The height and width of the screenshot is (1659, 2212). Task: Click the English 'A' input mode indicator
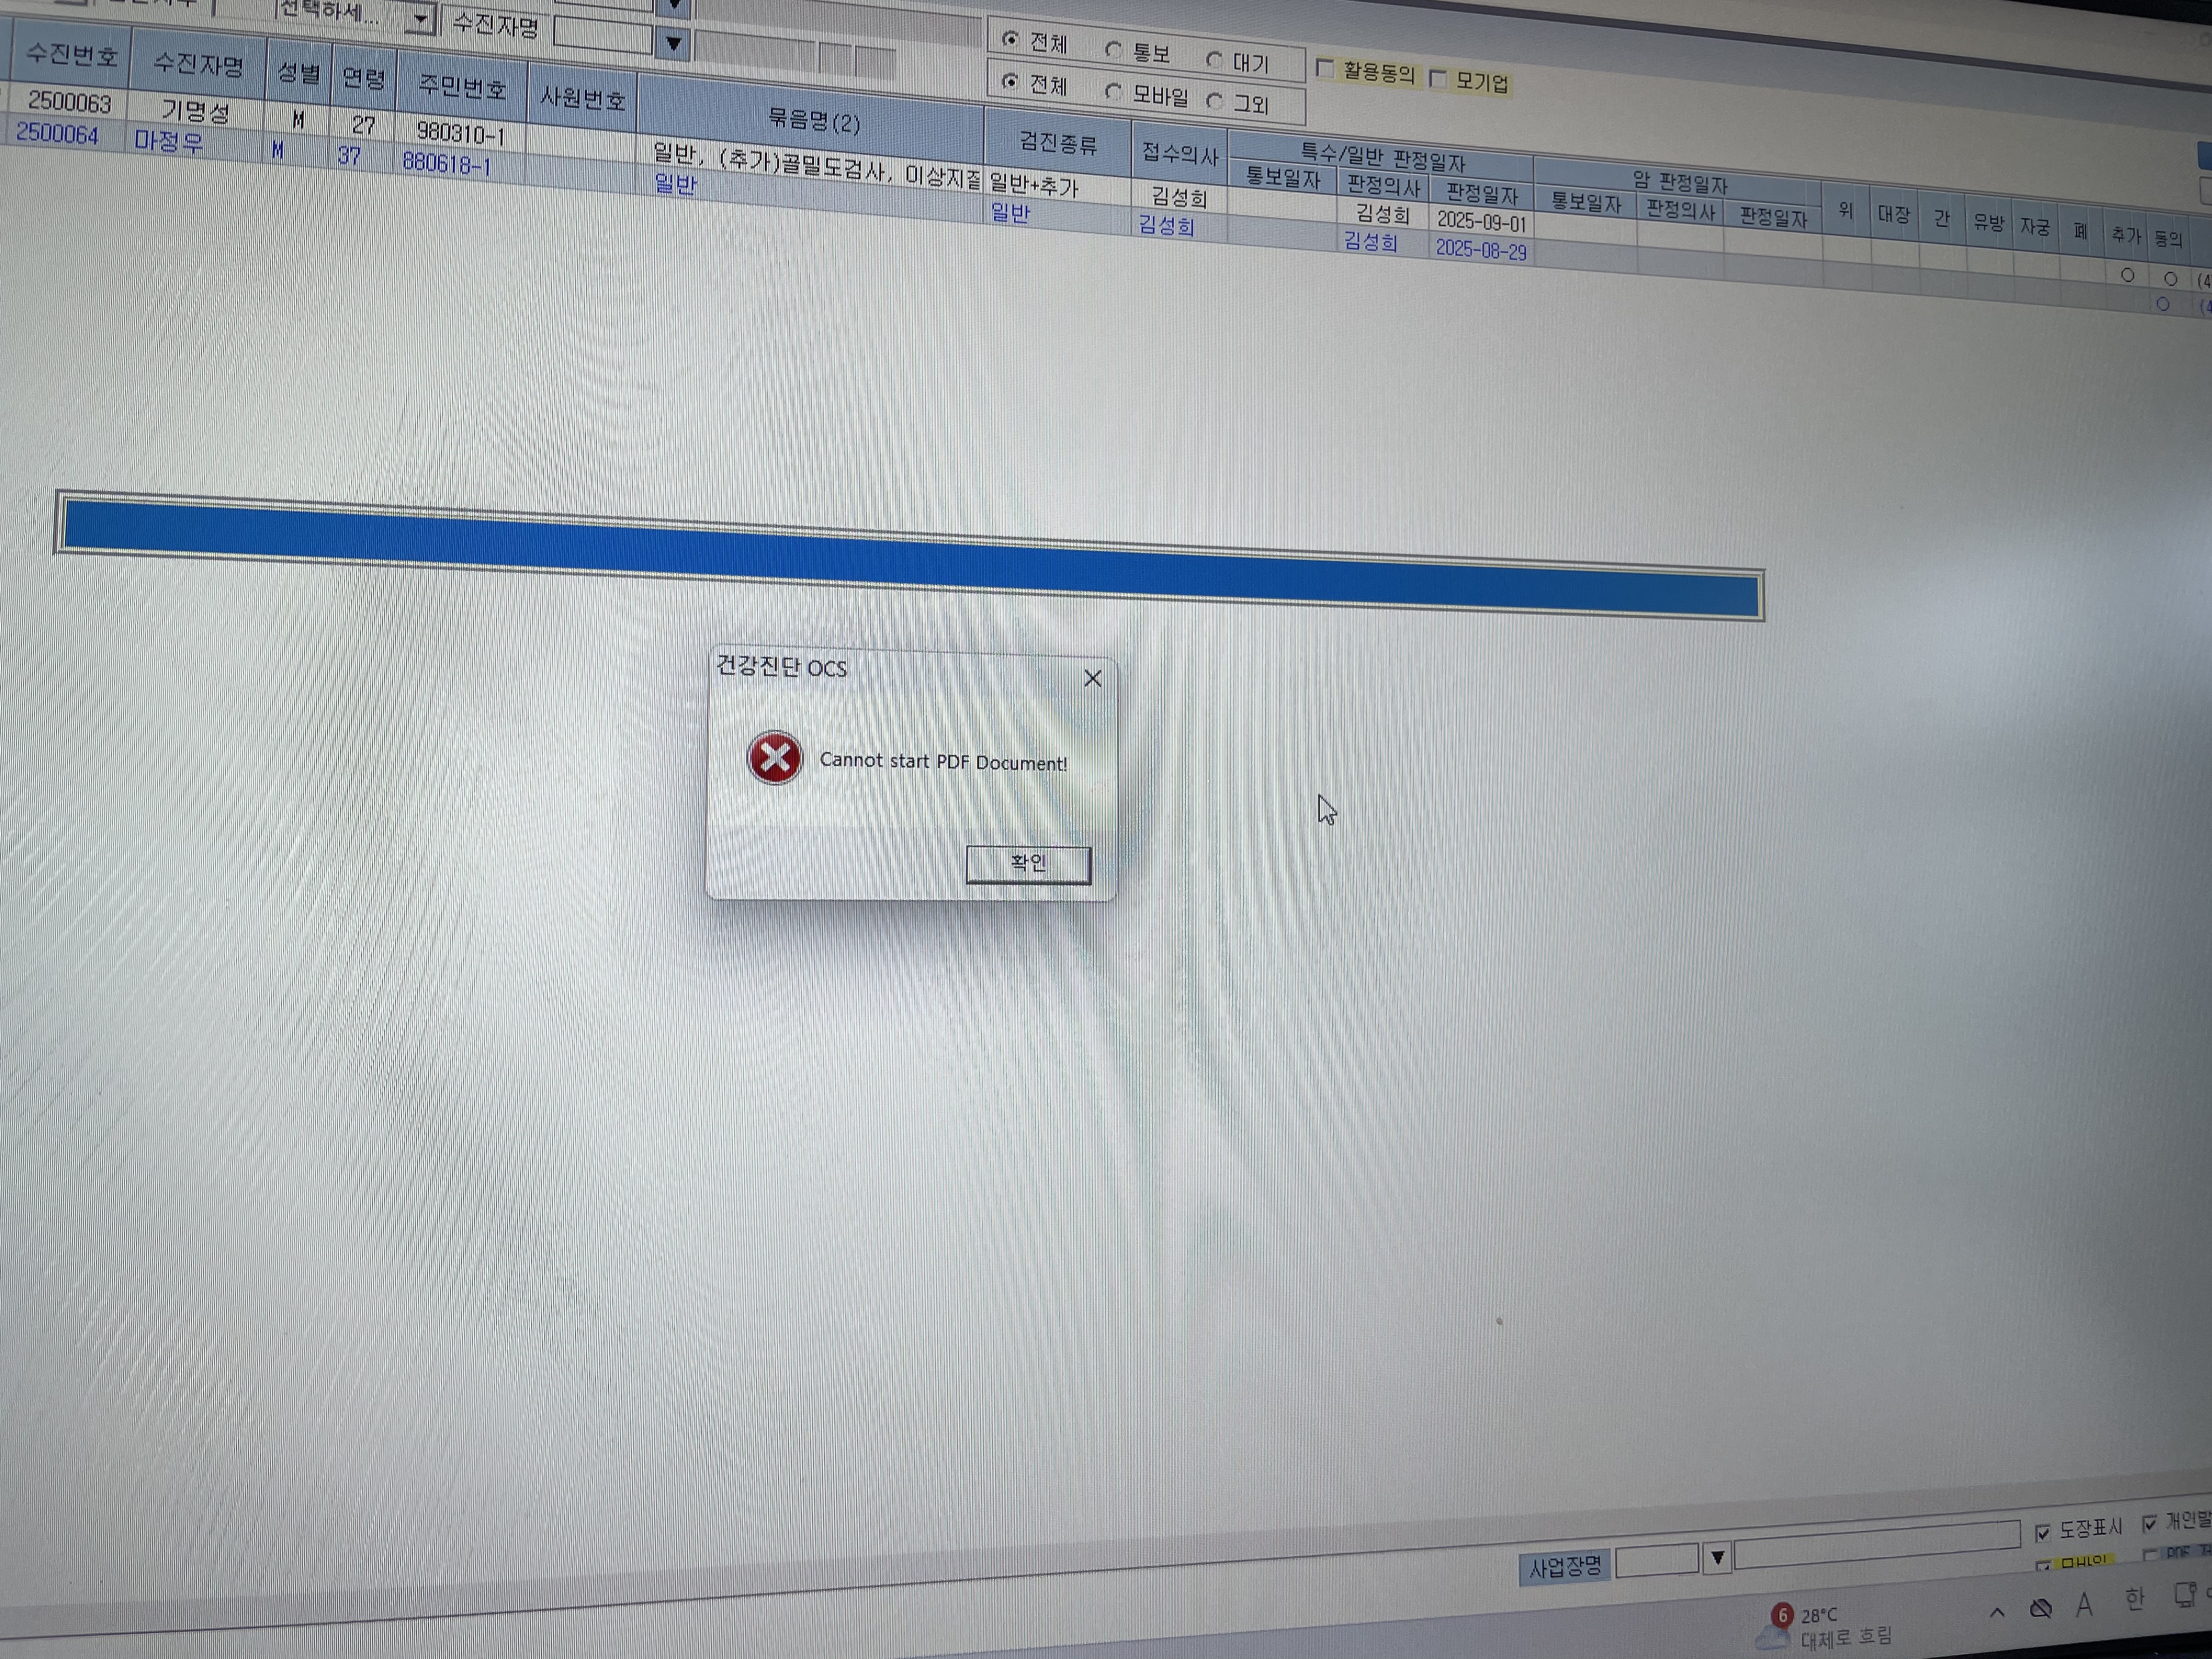[2084, 1606]
